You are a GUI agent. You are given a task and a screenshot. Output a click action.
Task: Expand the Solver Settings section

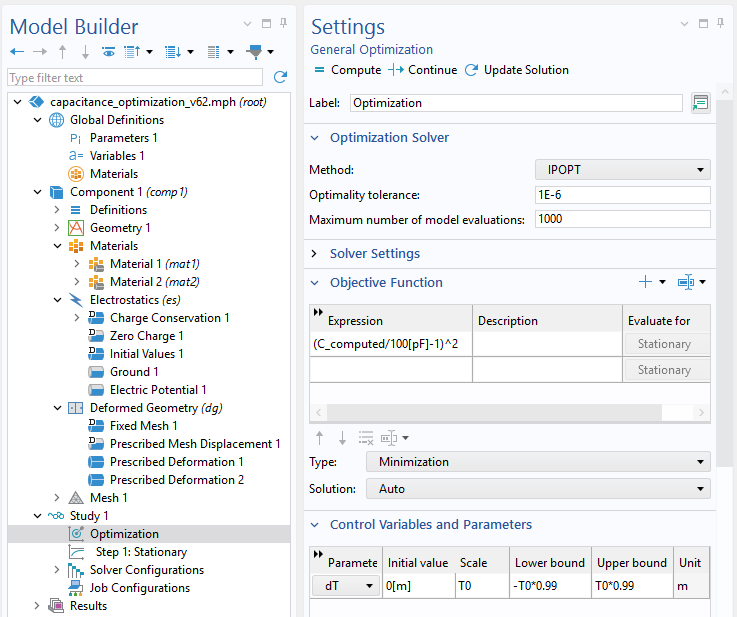click(314, 254)
